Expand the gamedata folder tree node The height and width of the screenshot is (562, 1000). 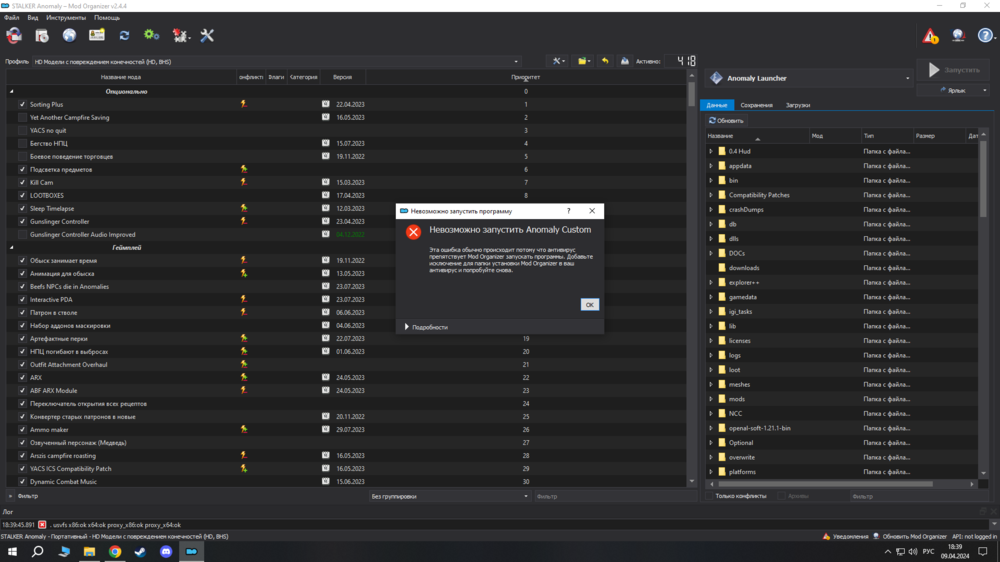tap(711, 297)
